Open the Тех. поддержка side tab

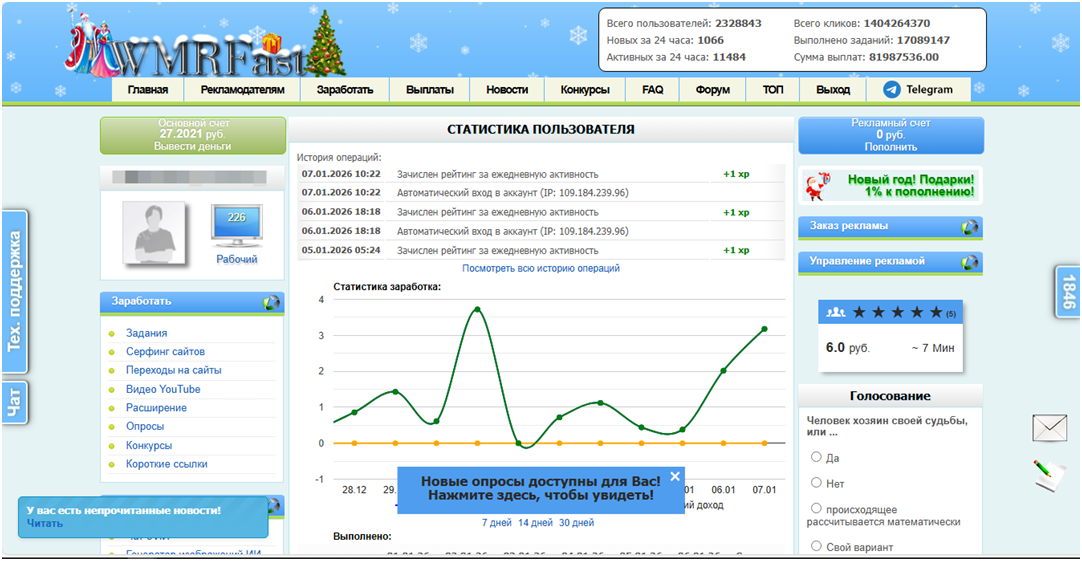[14, 291]
